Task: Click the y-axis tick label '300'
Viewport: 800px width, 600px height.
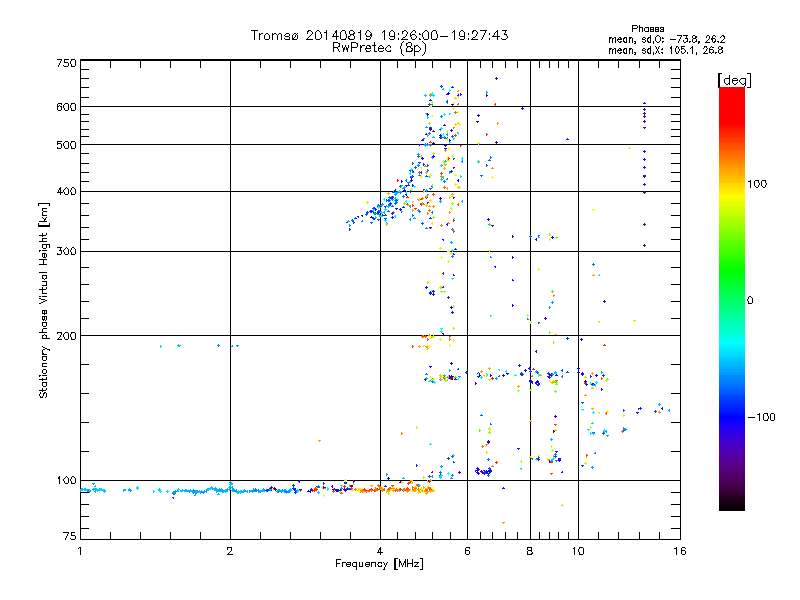Action: (x=66, y=252)
